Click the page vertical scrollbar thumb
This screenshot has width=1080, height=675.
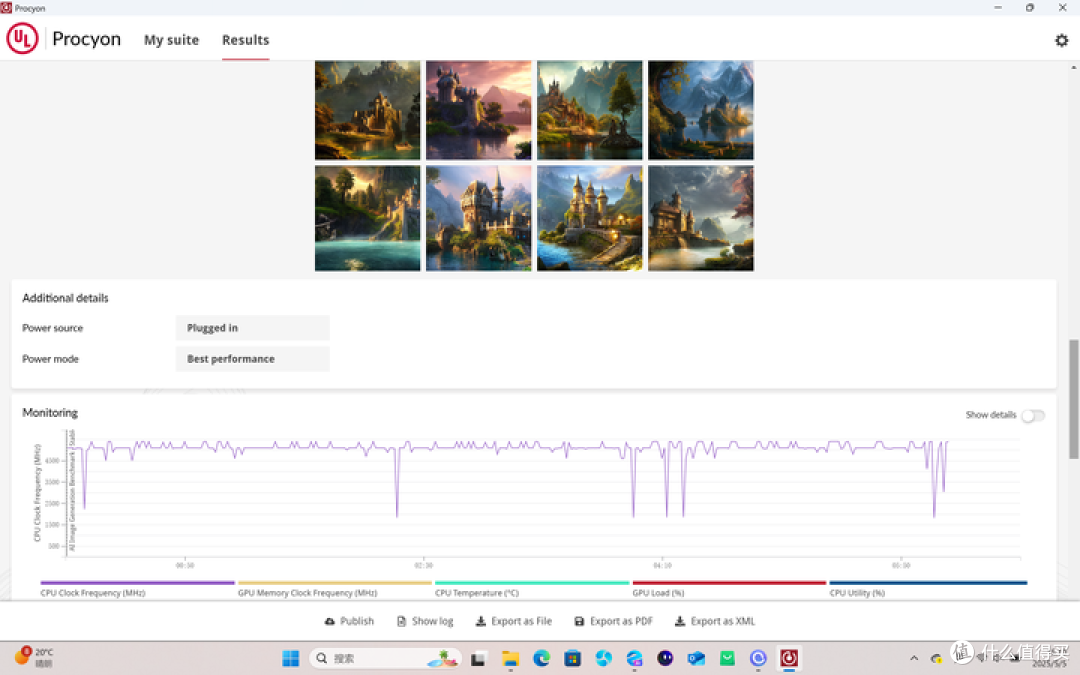point(1073,399)
